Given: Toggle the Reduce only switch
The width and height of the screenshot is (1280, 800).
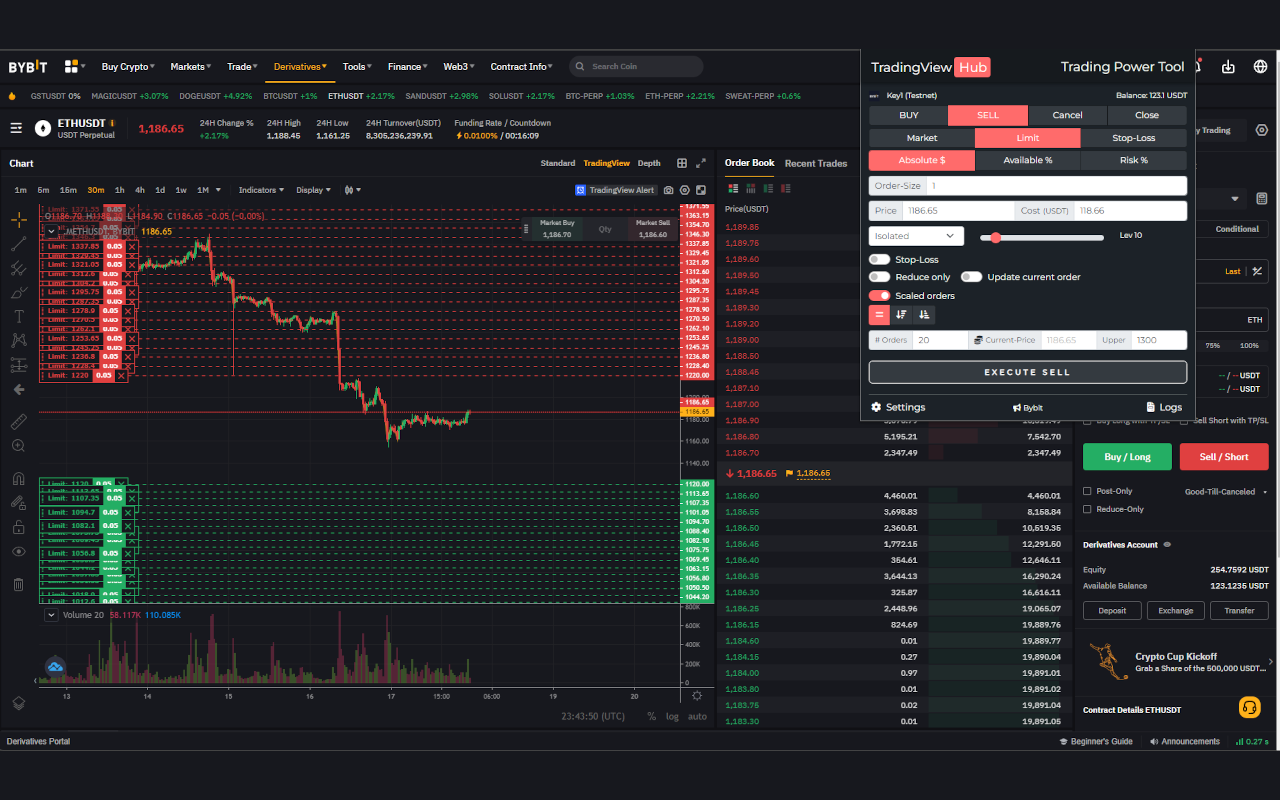Looking at the screenshot, I should click(880, 277).
